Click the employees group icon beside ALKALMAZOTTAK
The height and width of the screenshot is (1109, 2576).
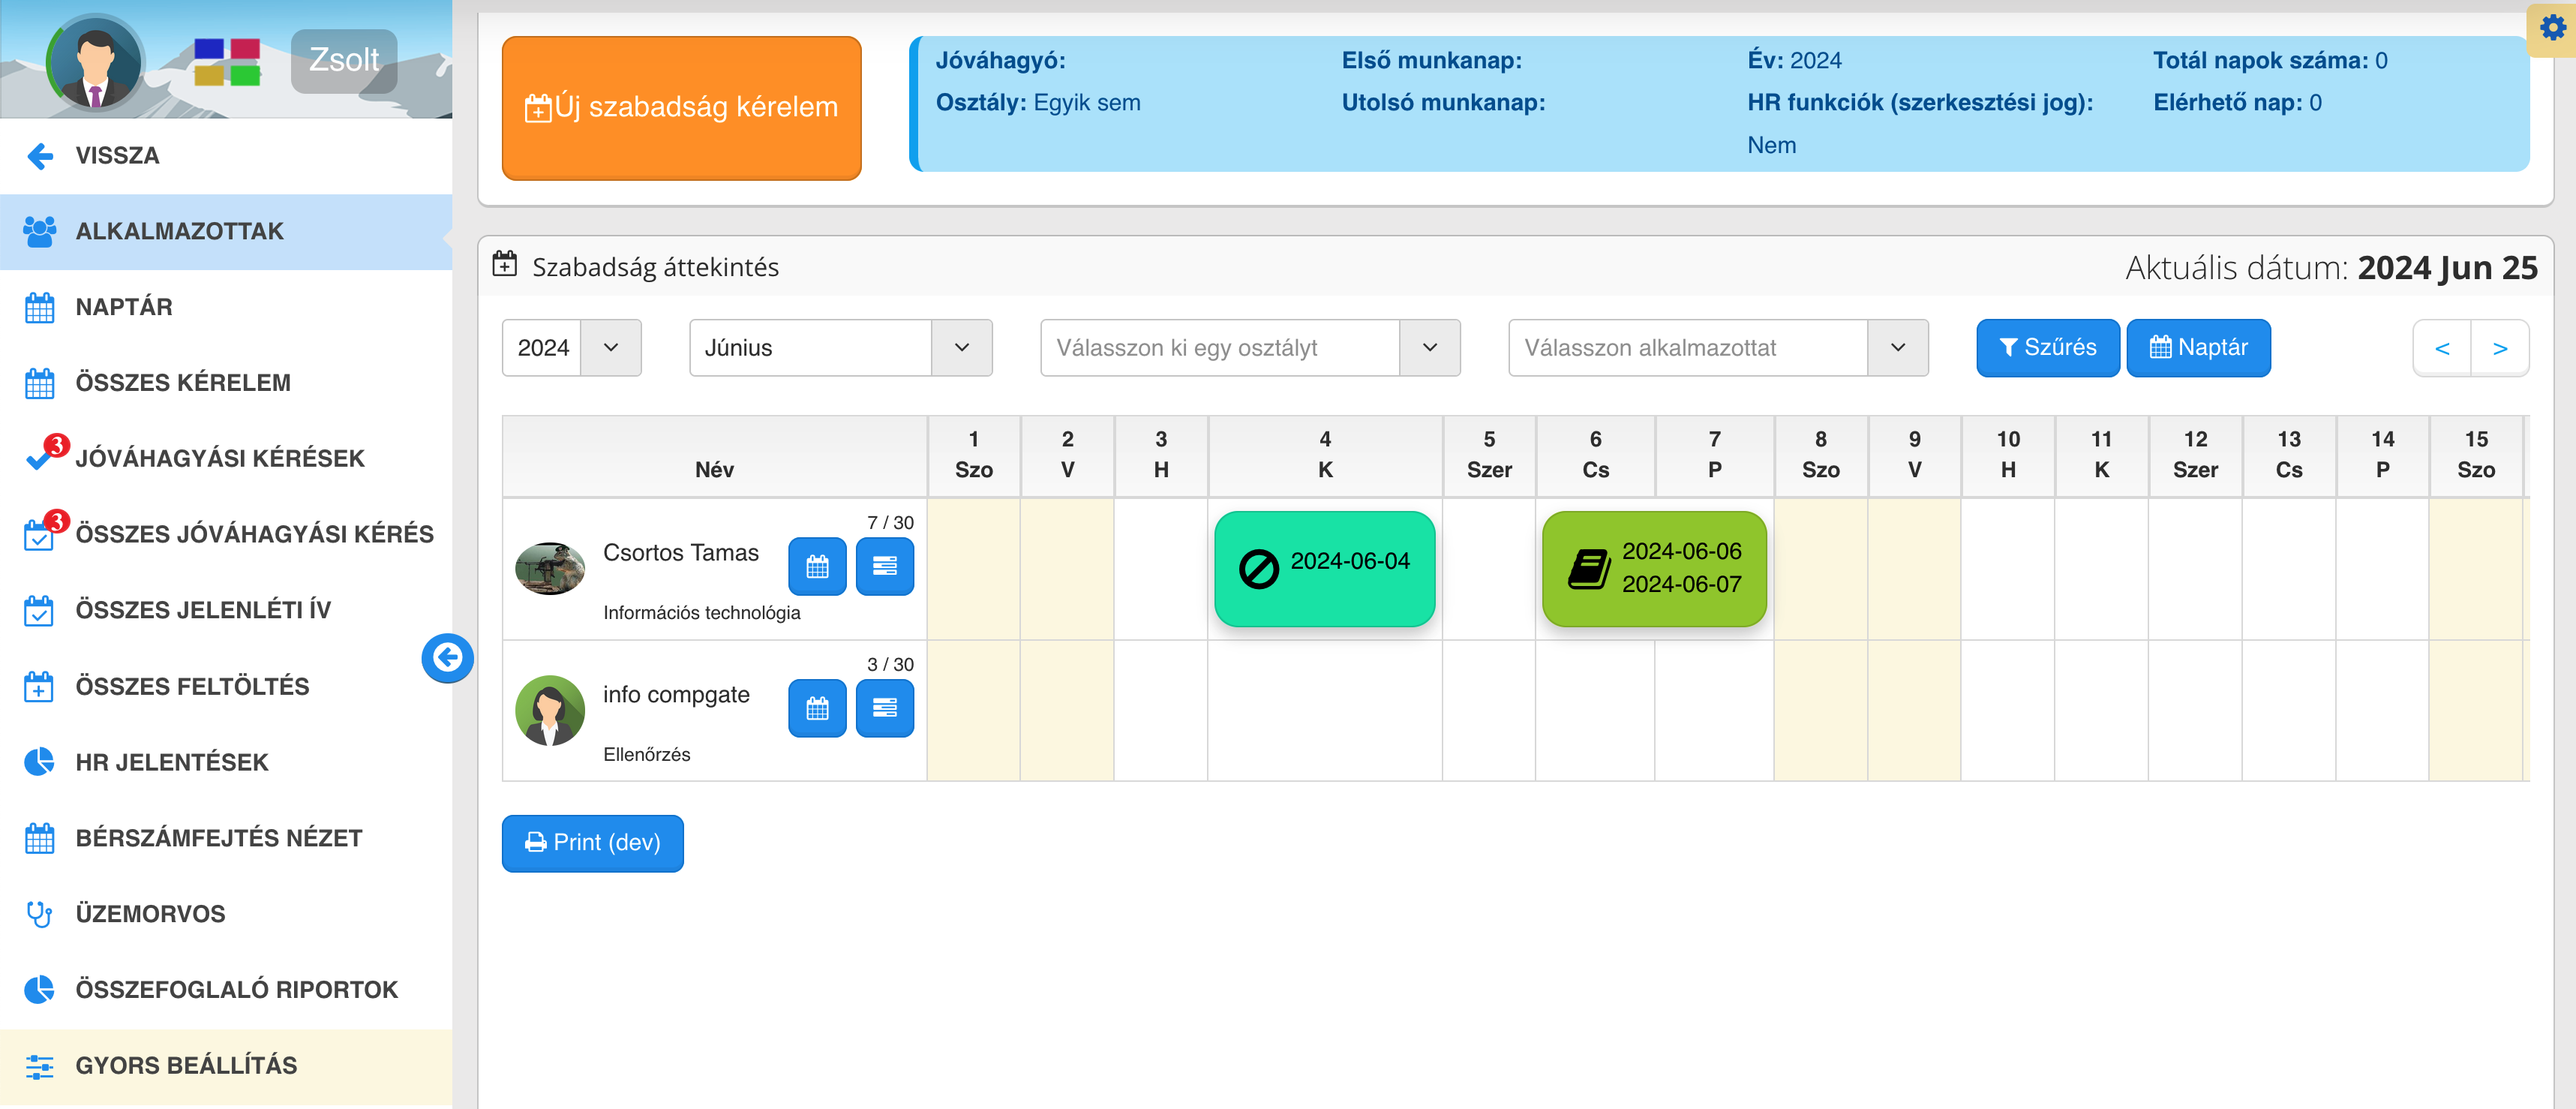point(40,232)
